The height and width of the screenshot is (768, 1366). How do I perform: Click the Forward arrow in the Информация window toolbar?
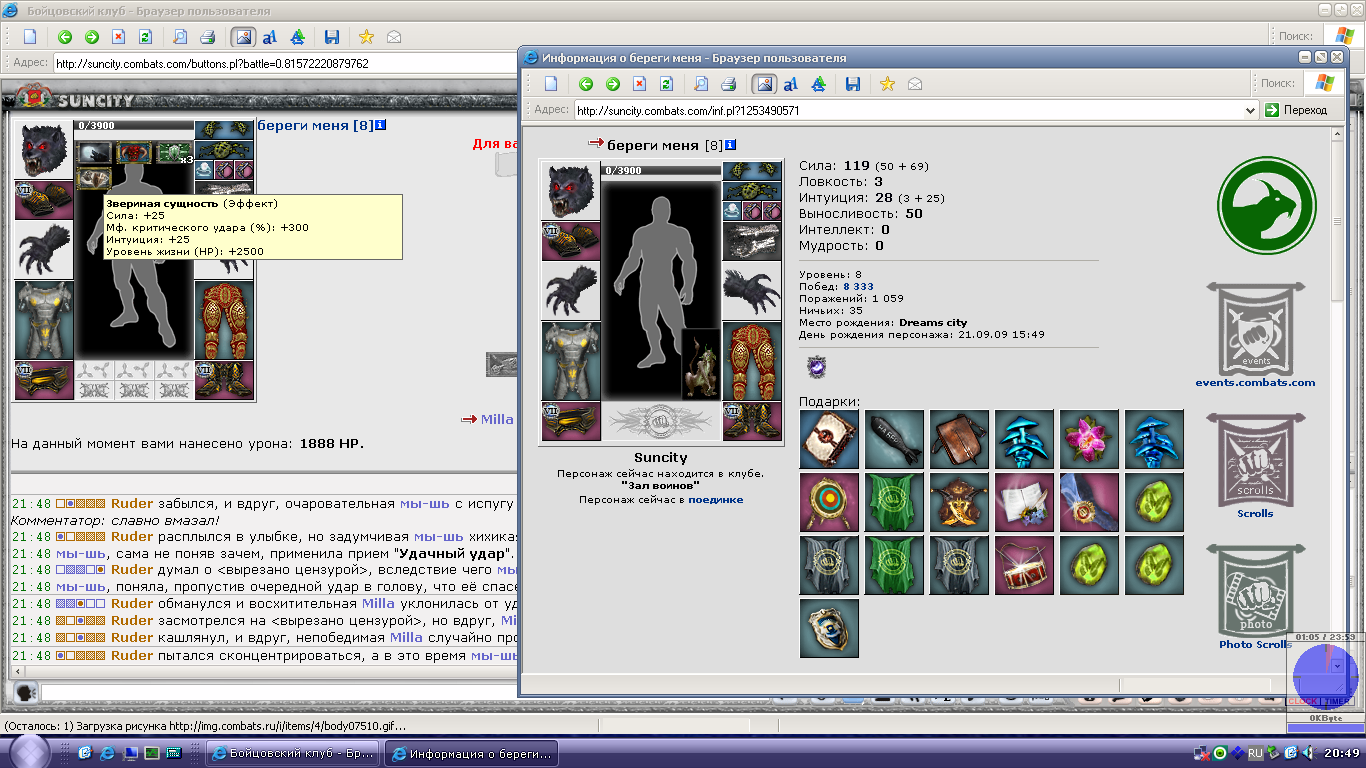click(x=613, y=84)
